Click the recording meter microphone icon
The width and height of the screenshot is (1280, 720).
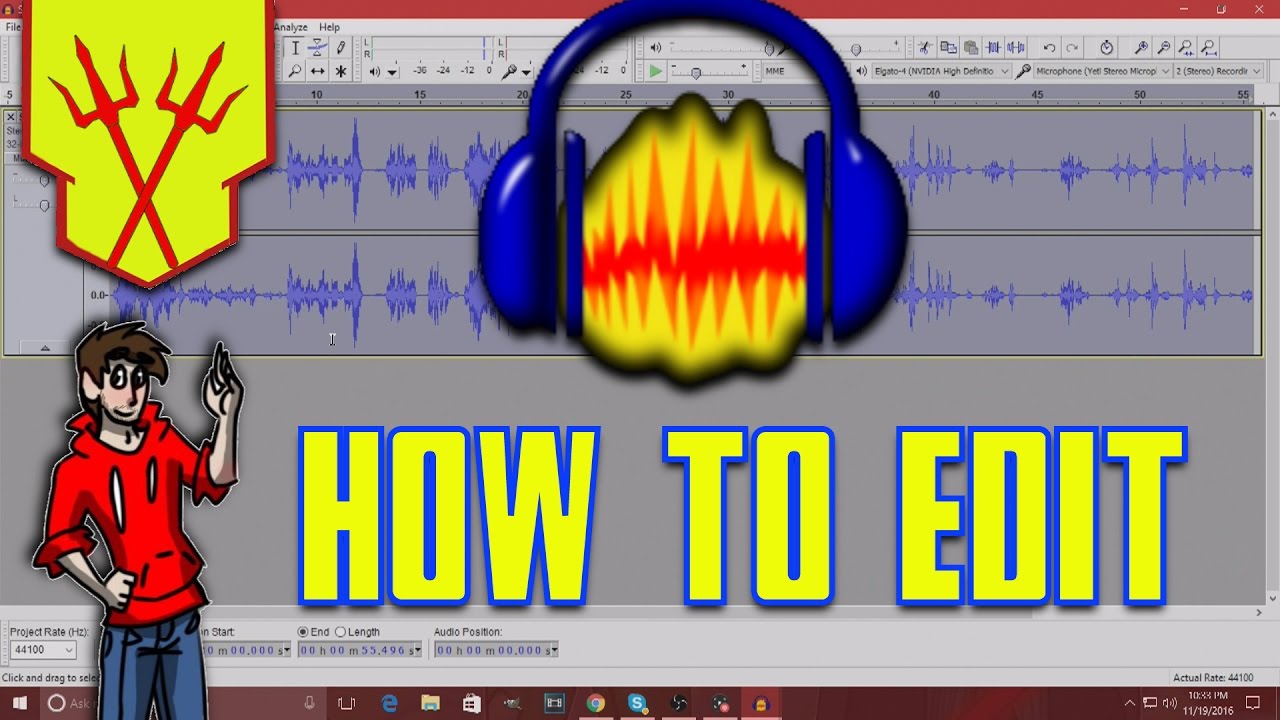509,71
